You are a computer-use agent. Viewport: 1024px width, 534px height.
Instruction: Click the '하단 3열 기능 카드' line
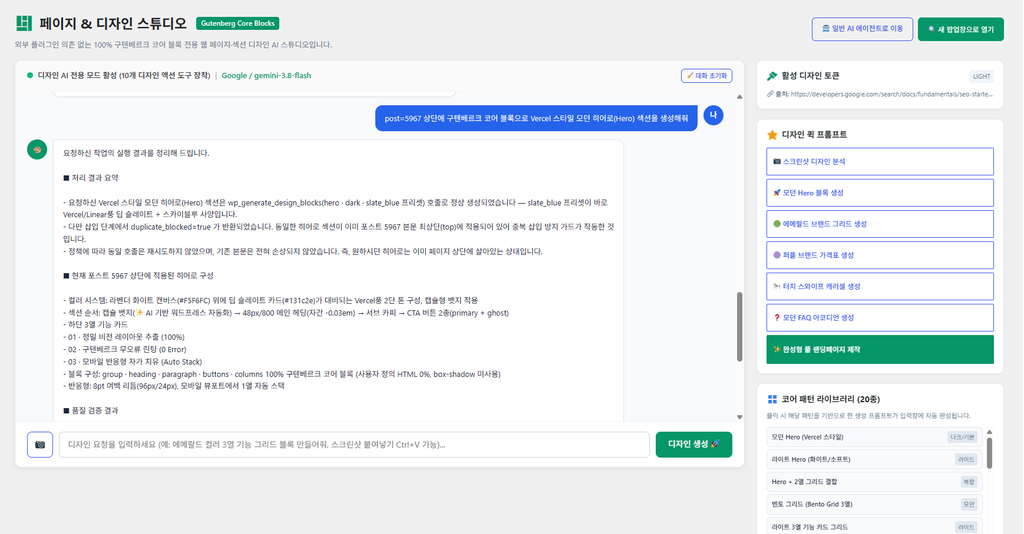pyautogui.click(x=95, y=324)
